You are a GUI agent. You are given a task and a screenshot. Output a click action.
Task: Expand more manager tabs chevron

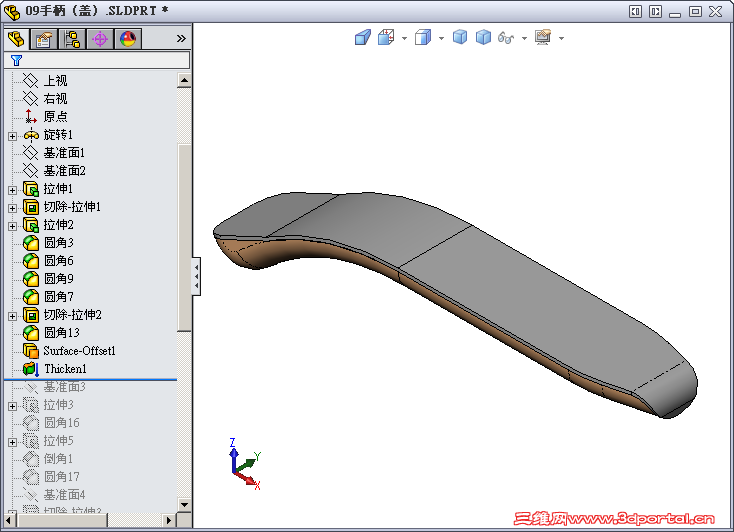click(x=181, y=38)
